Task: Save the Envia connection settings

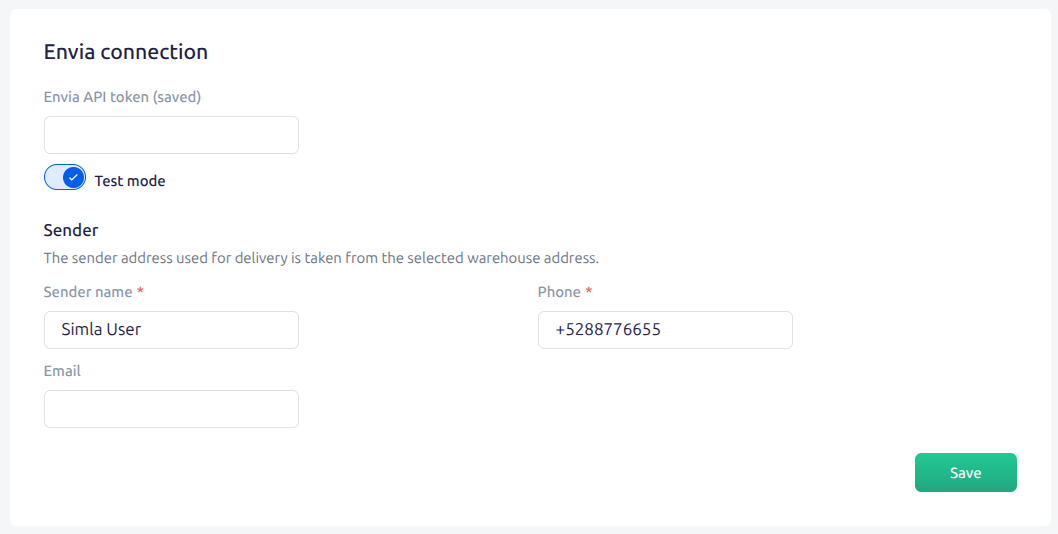Action: coord(966,473)
